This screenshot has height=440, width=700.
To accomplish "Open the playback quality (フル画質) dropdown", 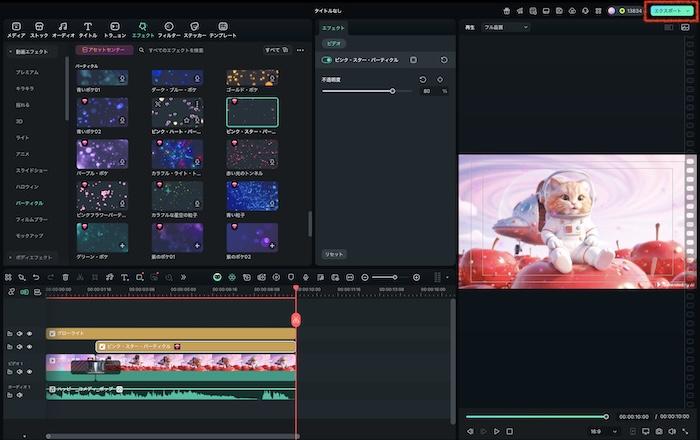I will pyautogui.click(x=505, y=27).
